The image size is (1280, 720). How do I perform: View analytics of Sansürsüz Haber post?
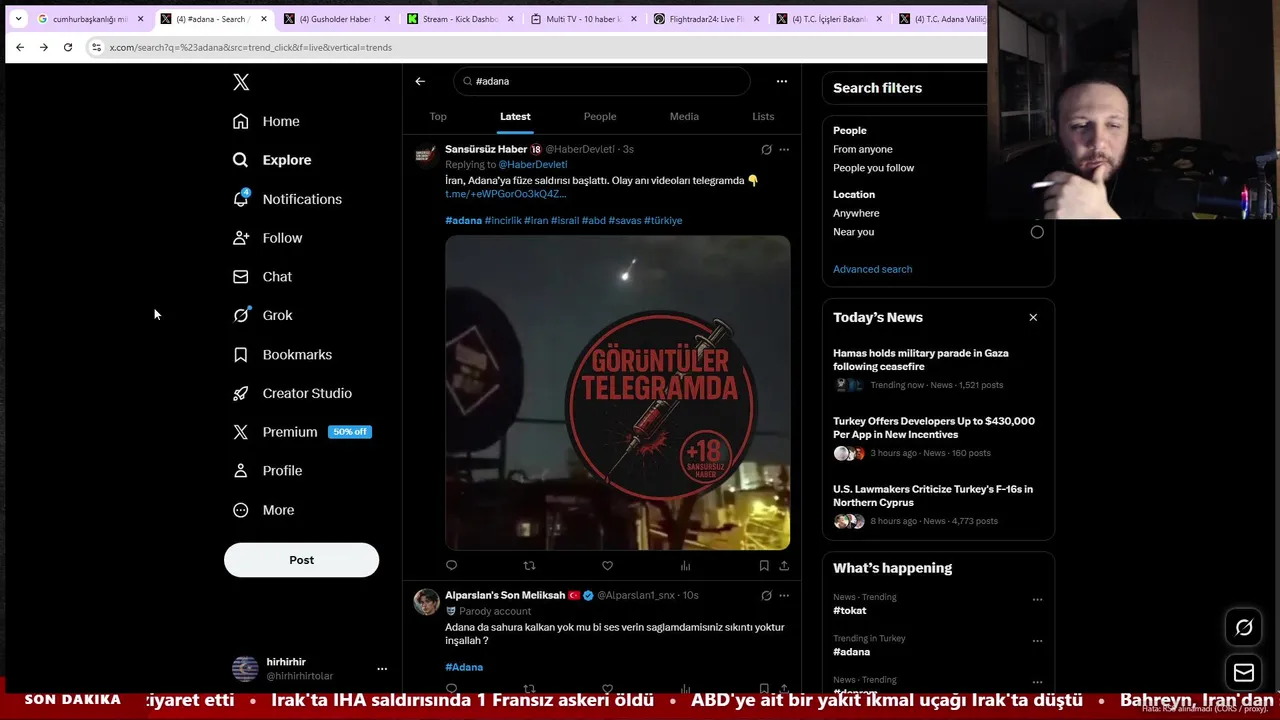[685, 566]
